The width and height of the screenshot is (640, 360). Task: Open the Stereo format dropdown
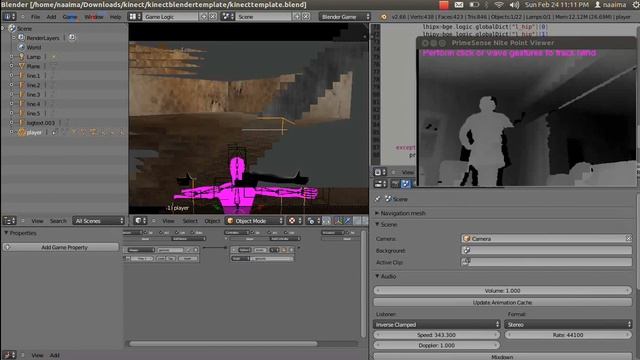[x=568, y=324]
